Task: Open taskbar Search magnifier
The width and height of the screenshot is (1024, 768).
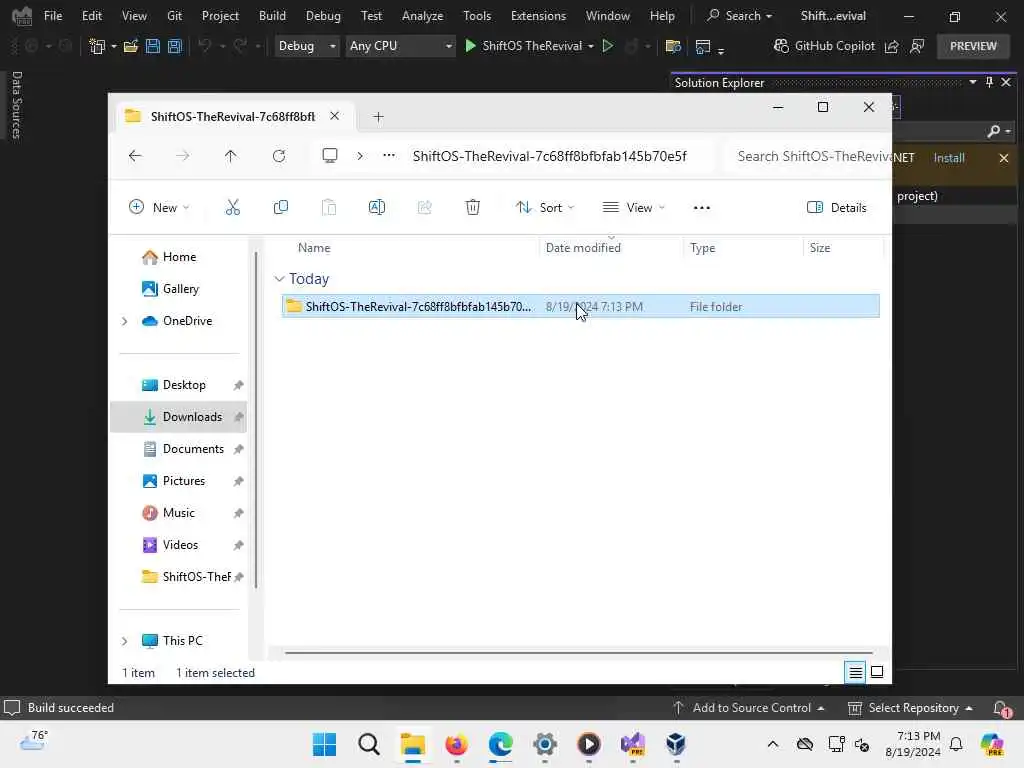Action: (x=369, y=744)
